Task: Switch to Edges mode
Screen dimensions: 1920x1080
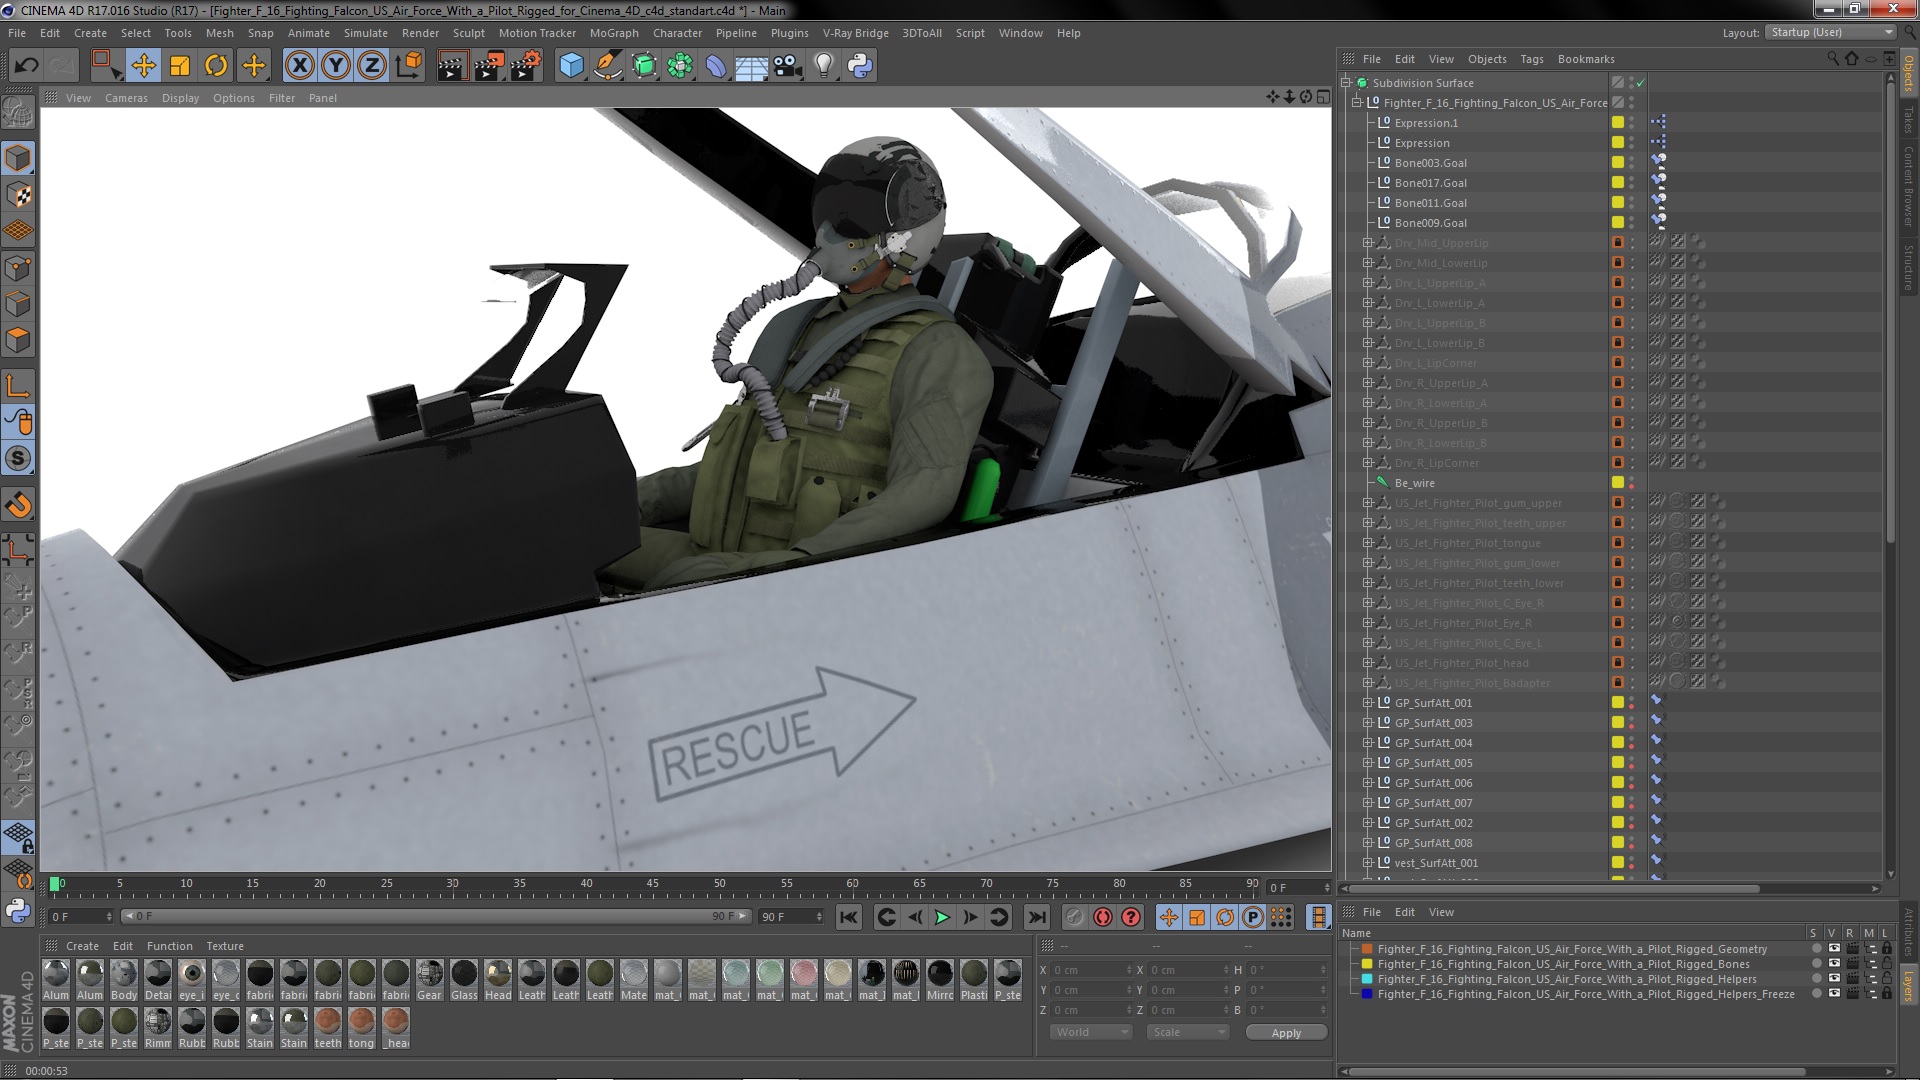Action: (18, 304)
